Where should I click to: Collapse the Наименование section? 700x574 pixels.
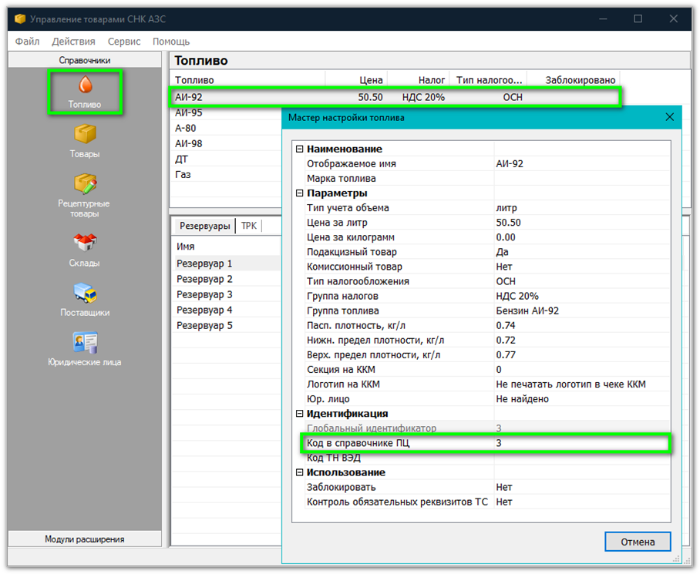pyautogui.click(x=299, y=149)
